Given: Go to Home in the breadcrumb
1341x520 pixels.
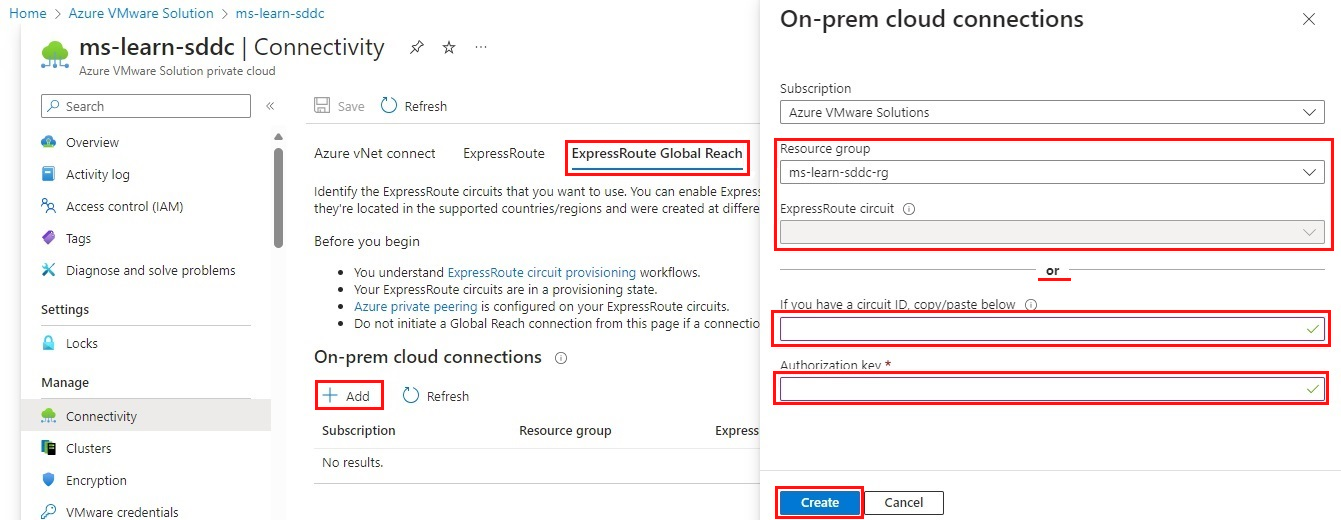Looking at the screenshot, I should tap(28, 13).
